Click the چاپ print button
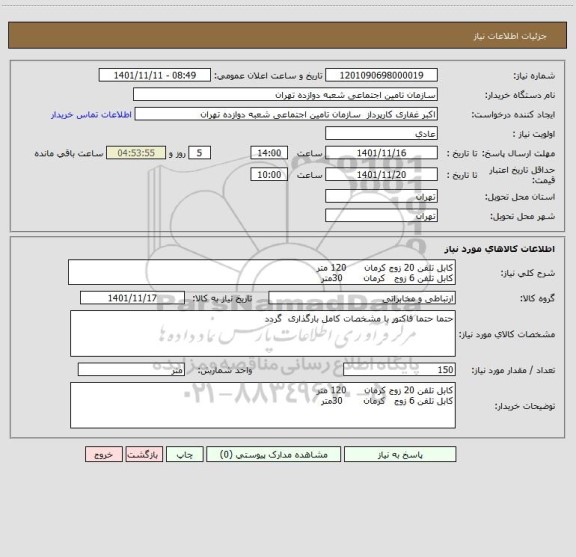 (184, 454)
